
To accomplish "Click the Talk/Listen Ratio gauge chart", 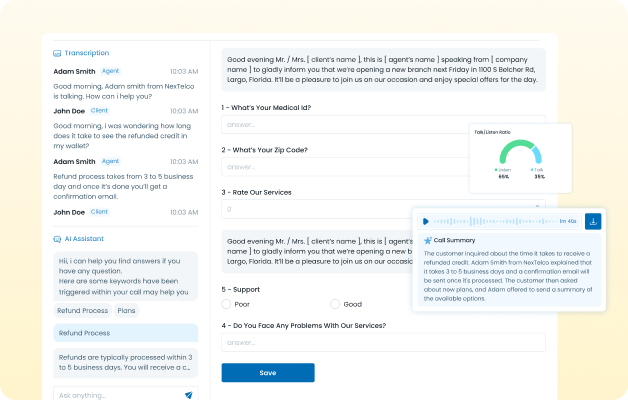I will (x=519, y=155).
